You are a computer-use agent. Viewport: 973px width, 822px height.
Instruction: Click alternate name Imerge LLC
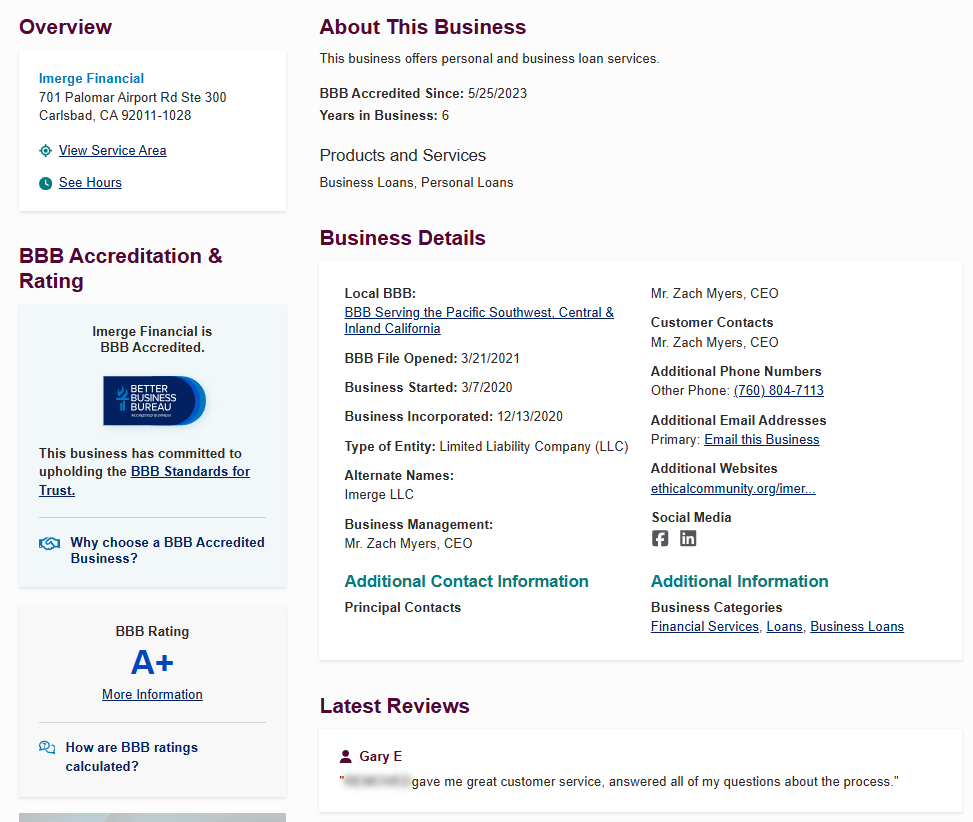[379, 494]
